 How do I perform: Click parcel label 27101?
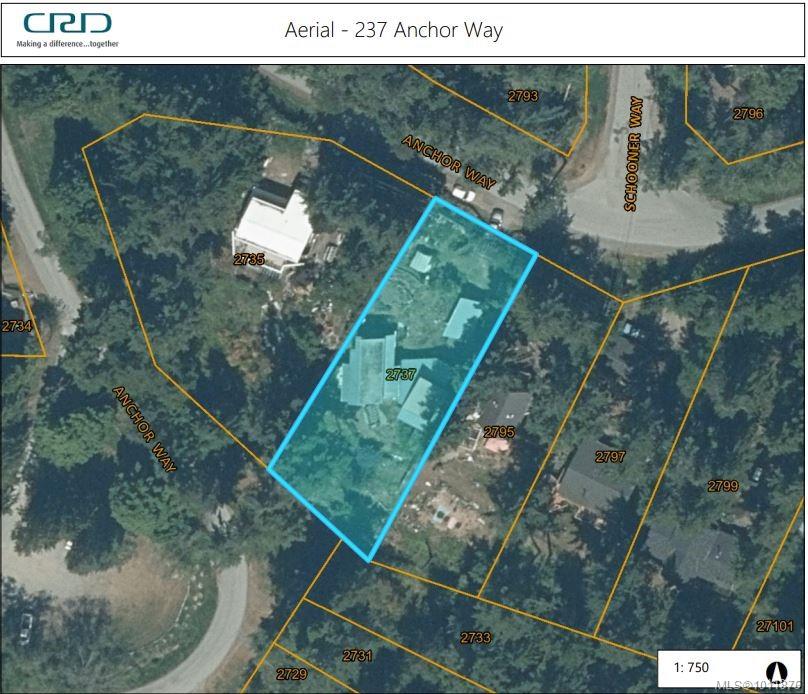[x=775, y=626]
